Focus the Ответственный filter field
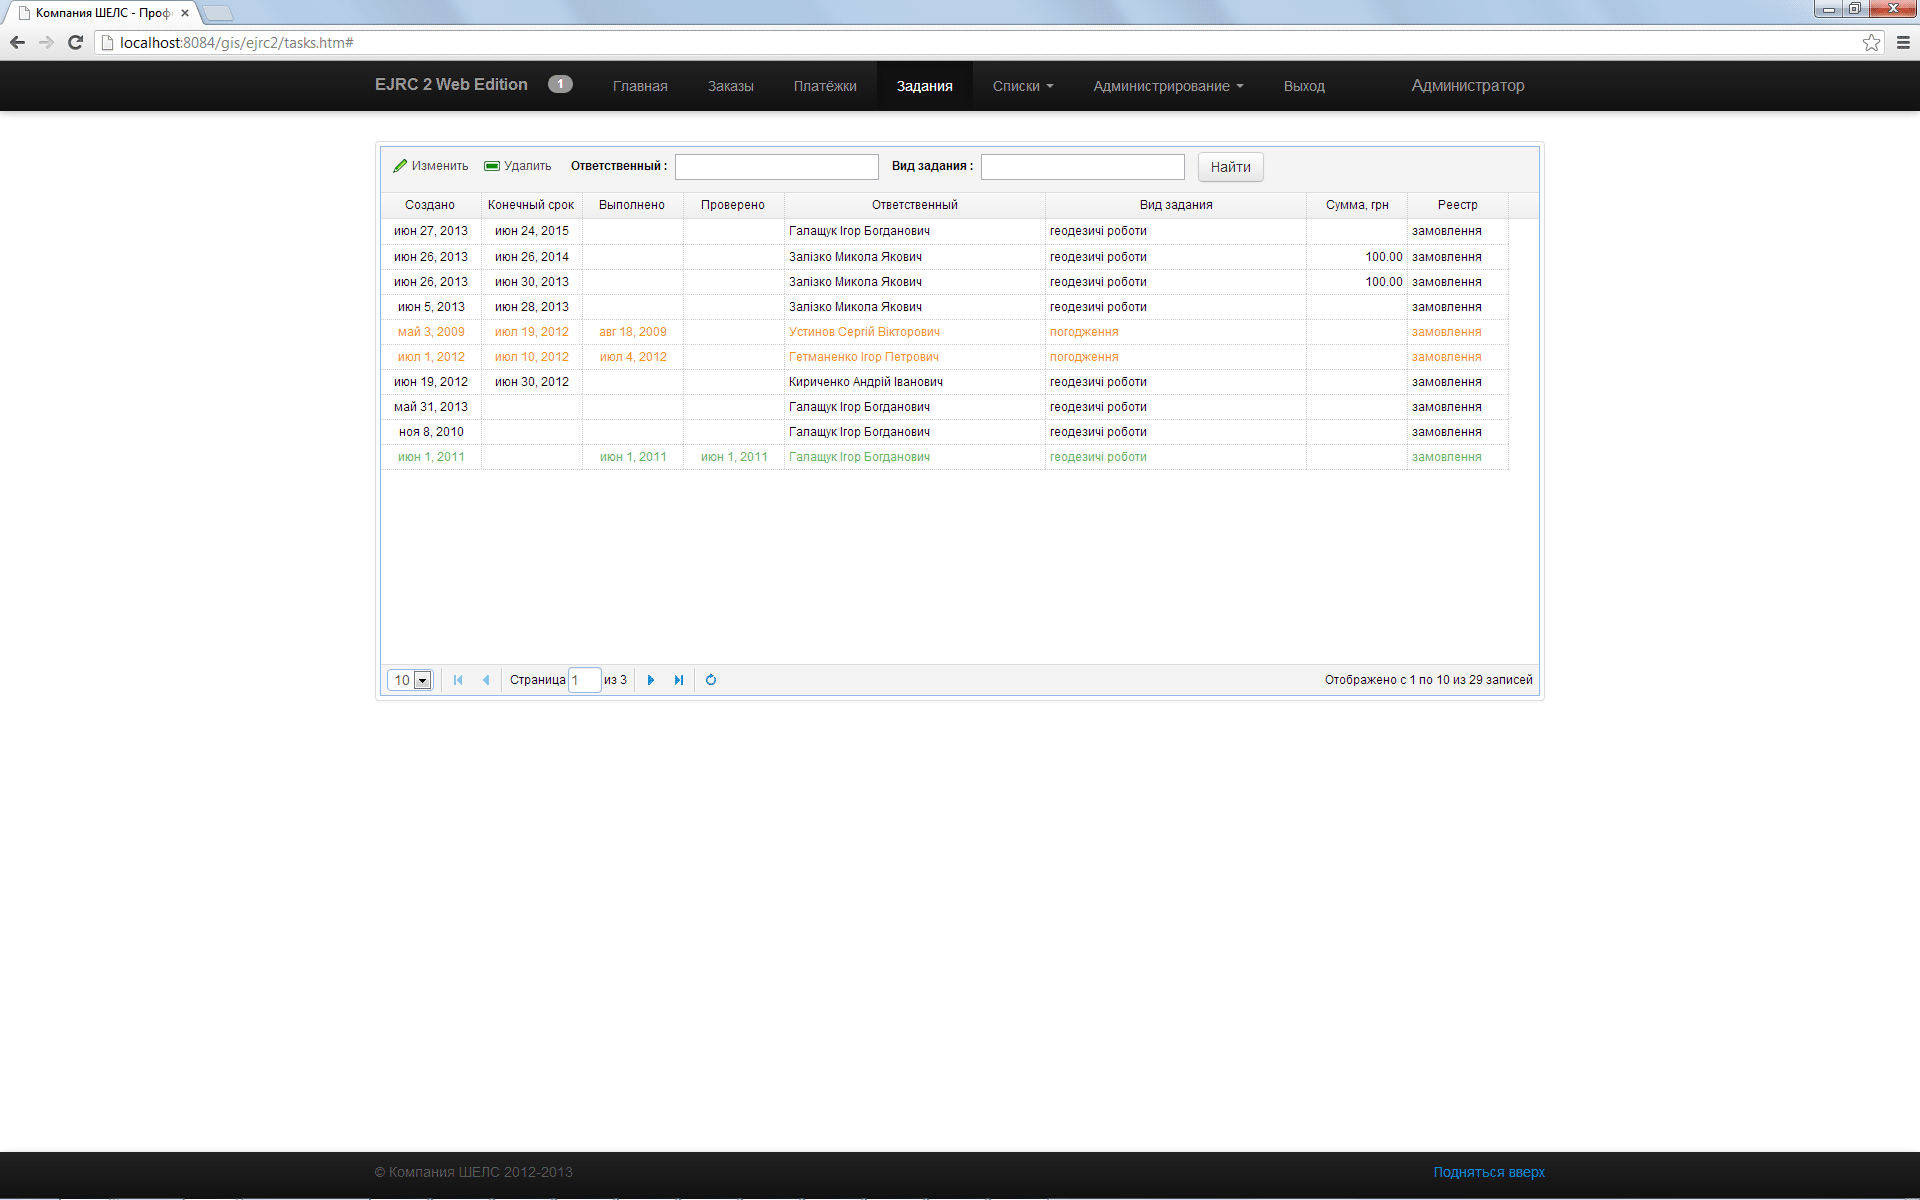Image resolution: width=1920 pixels, height=1200 pixels. point(776,167)
